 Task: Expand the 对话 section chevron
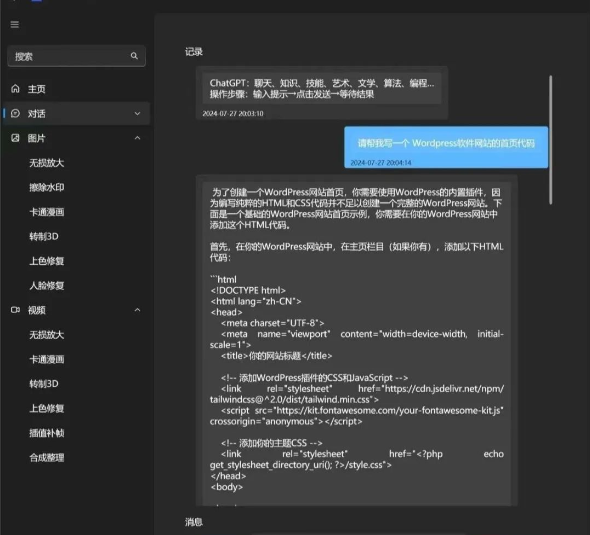pyautogui.click(x=137, y=113)
